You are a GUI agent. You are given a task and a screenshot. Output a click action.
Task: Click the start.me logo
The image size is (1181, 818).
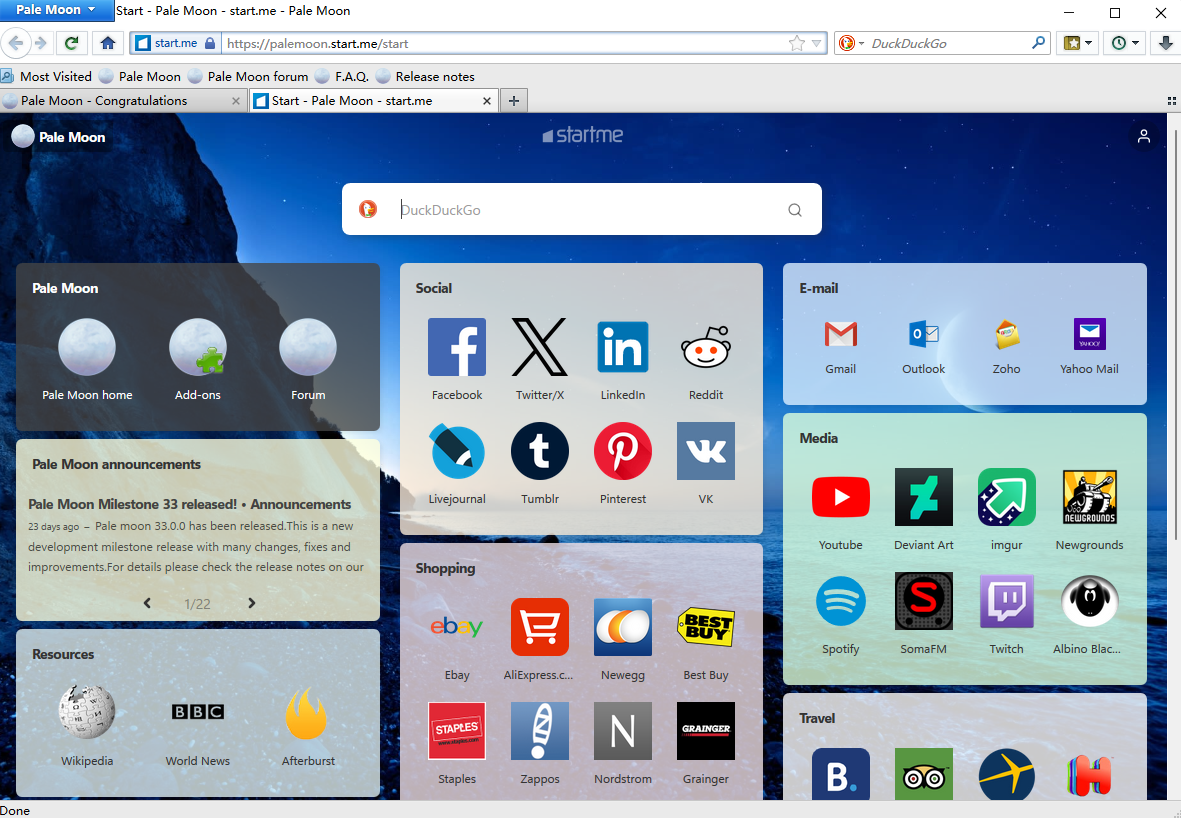pos(582,135)
